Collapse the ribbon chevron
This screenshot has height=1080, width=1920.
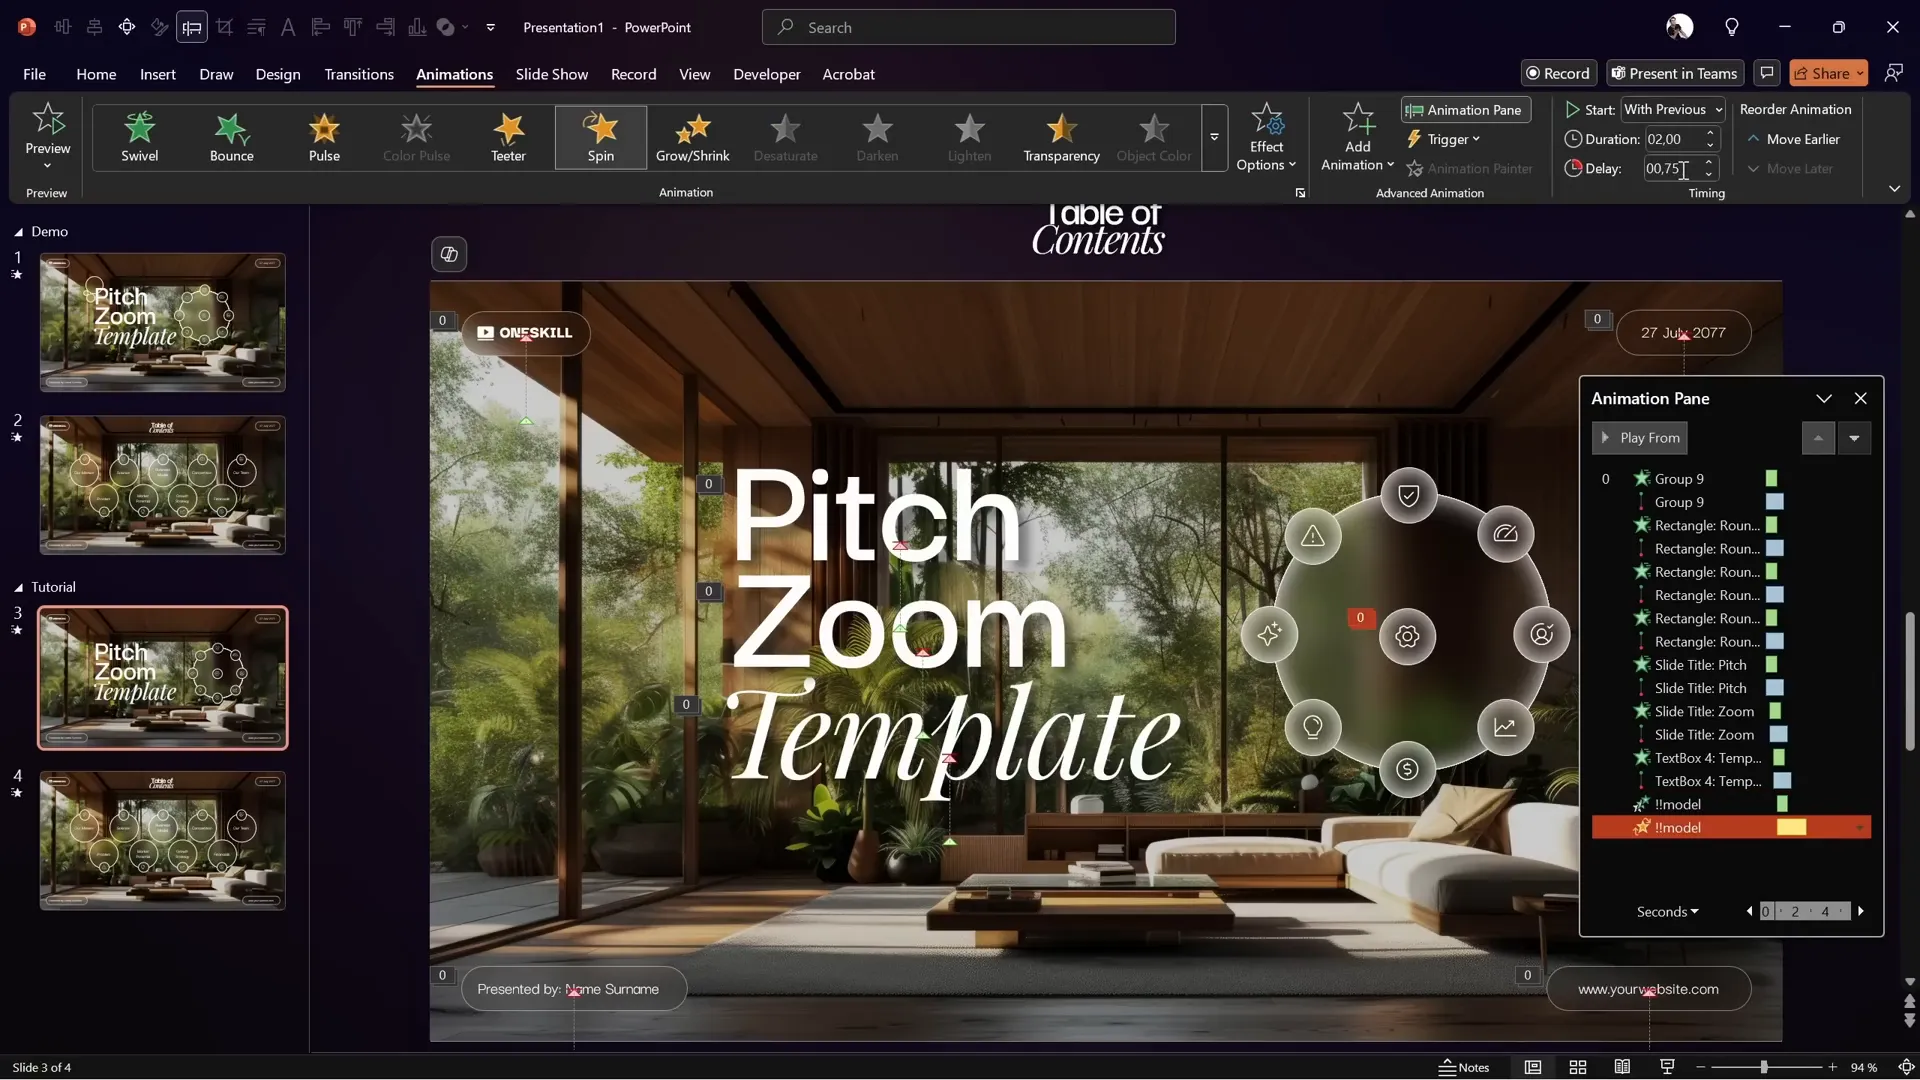click(1894, 188)
